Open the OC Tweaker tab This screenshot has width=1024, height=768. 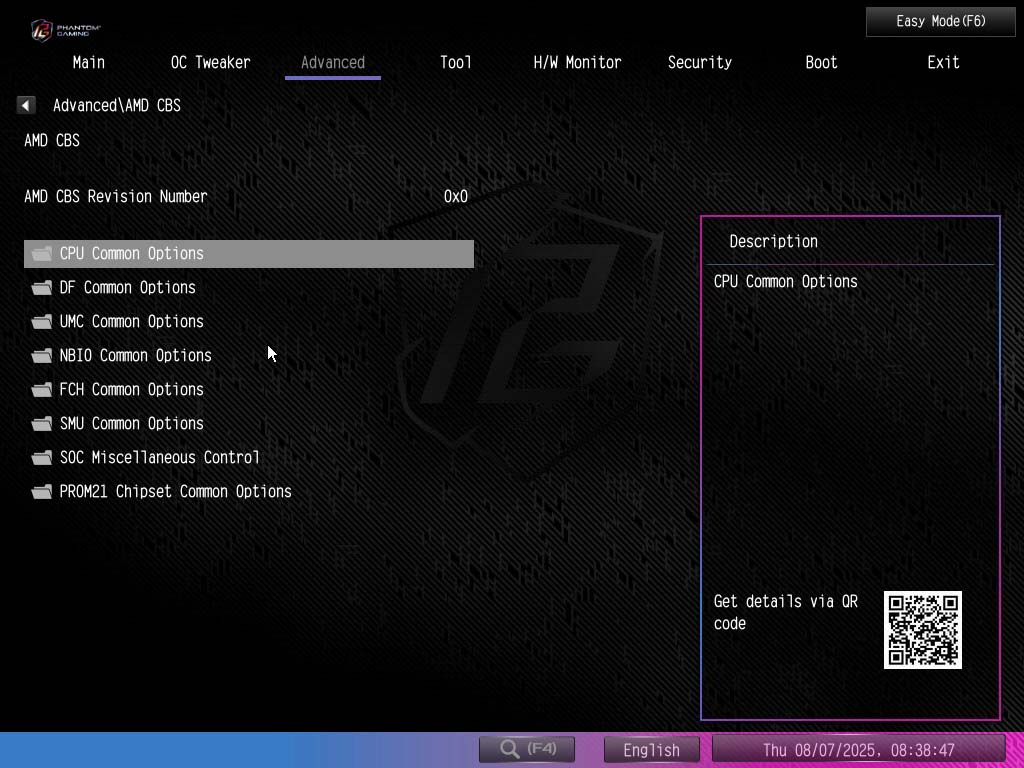210,62
